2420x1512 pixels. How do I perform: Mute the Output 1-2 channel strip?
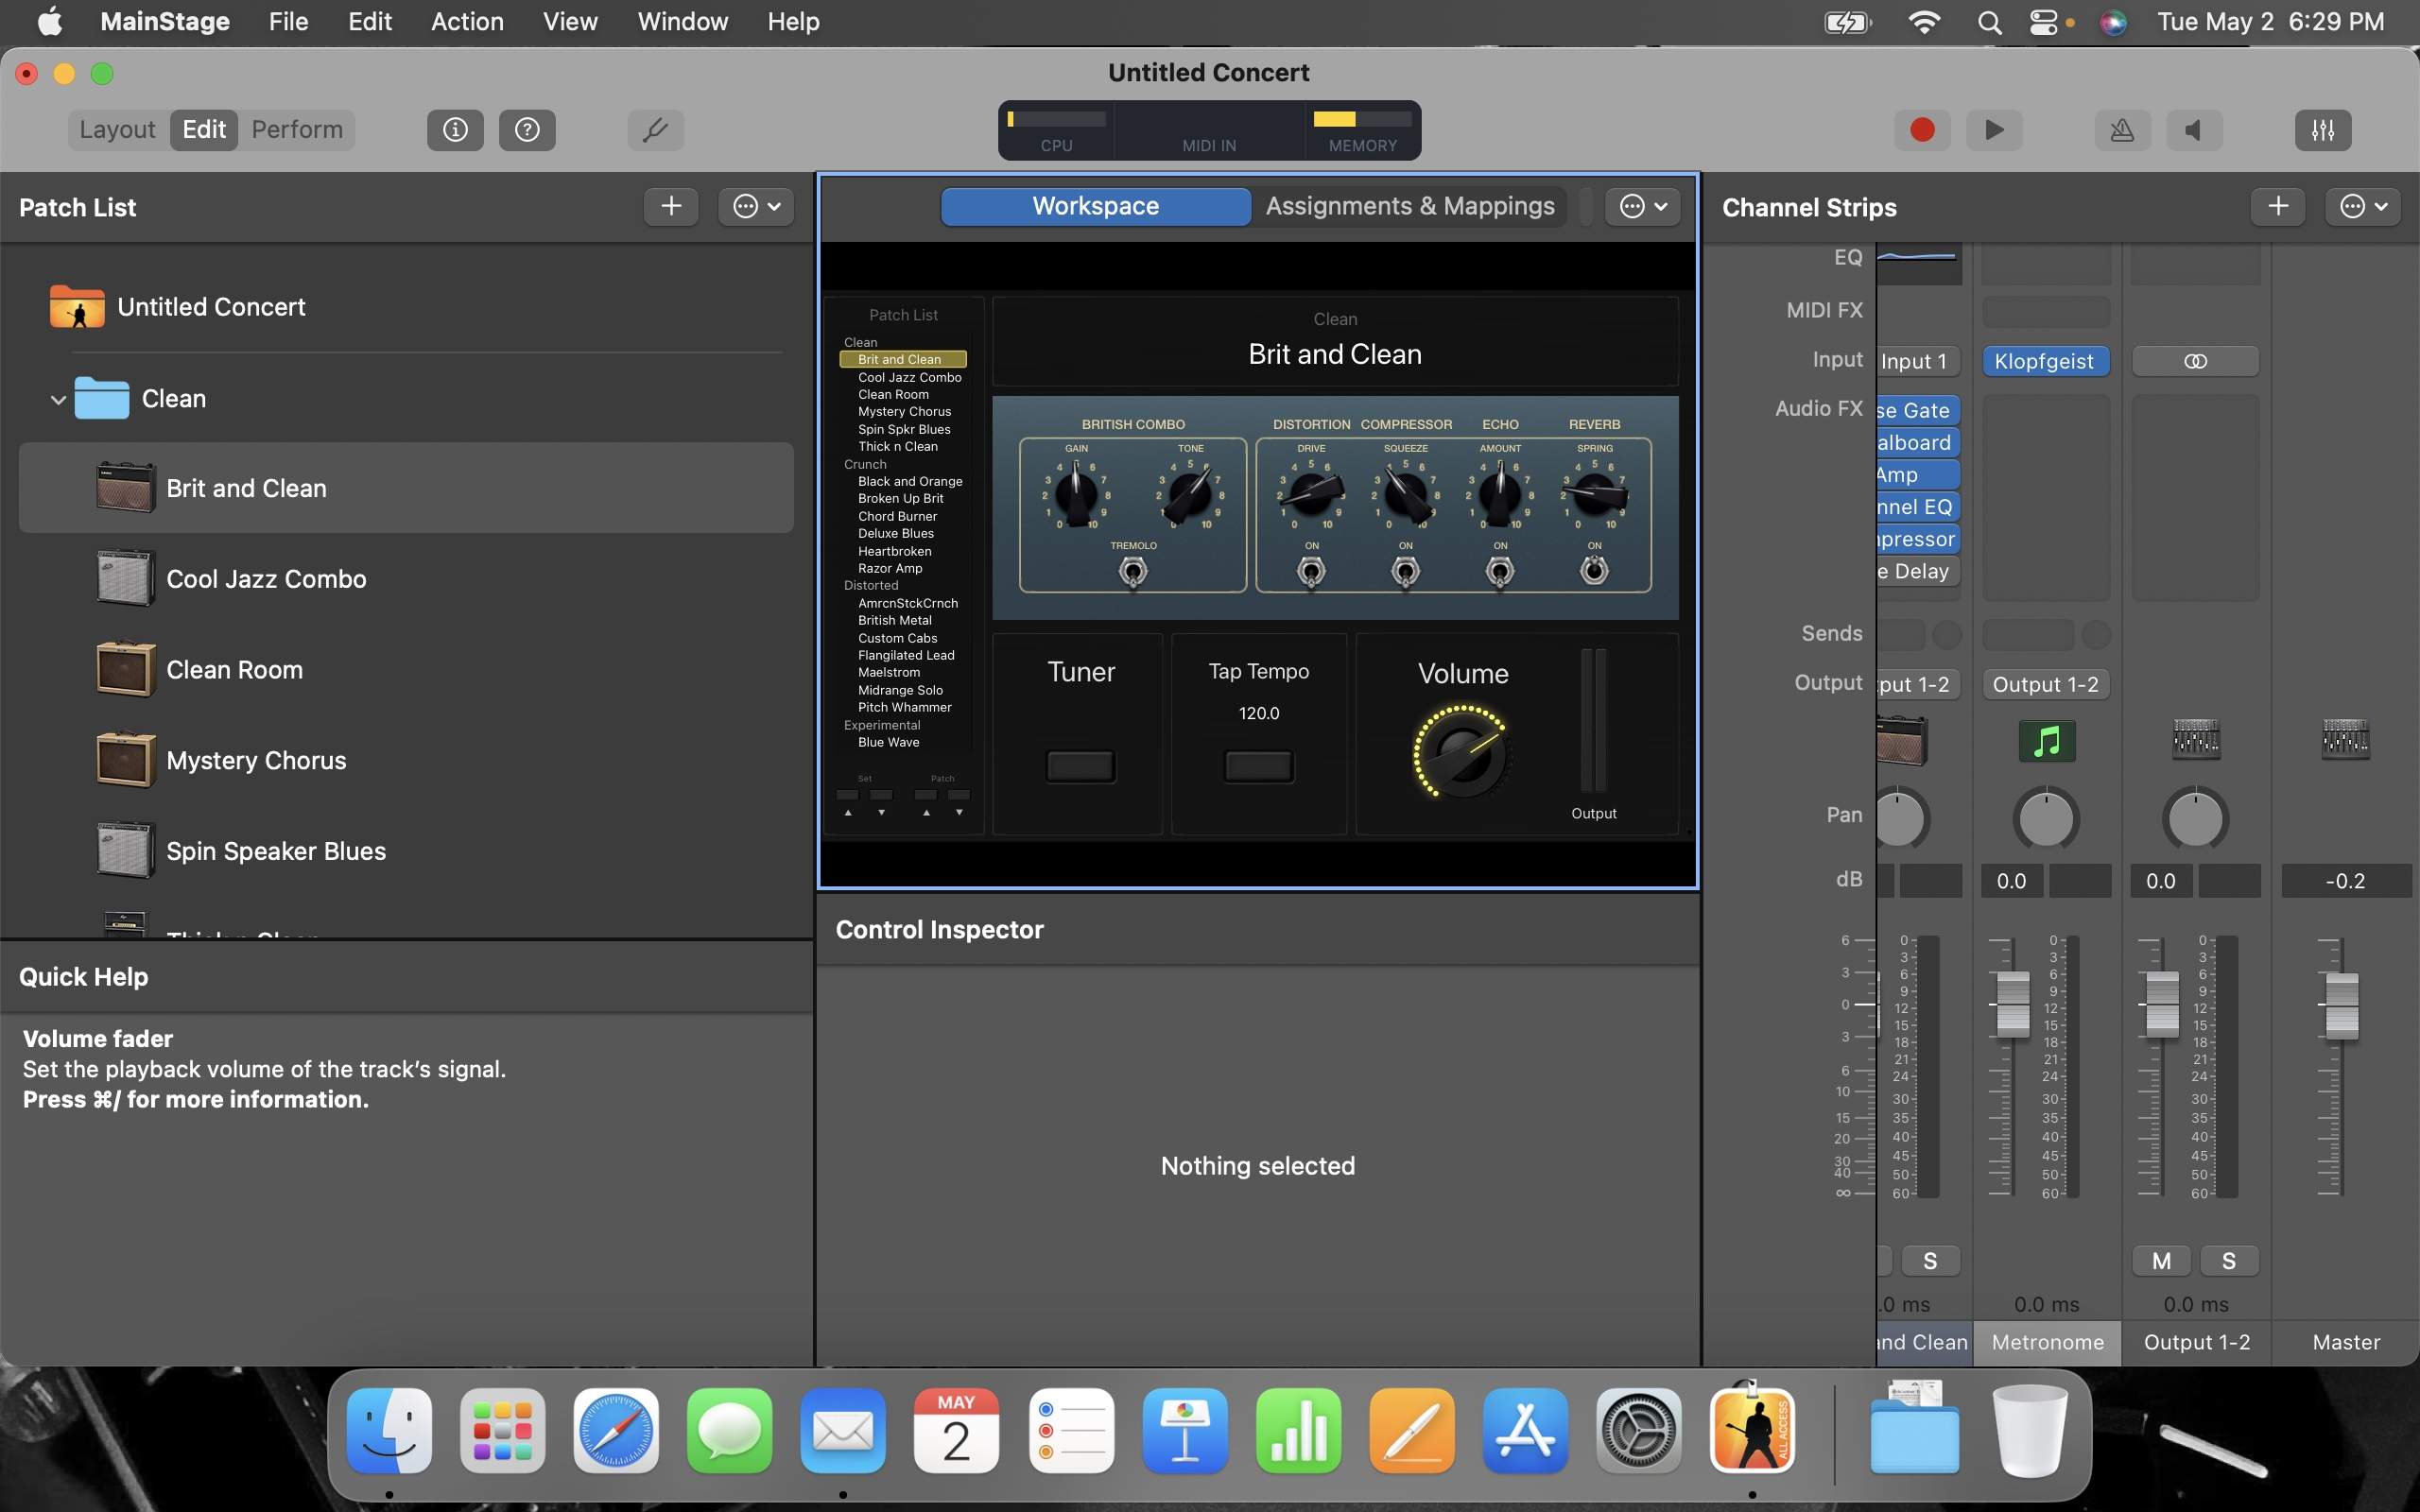point(2161,1261)
